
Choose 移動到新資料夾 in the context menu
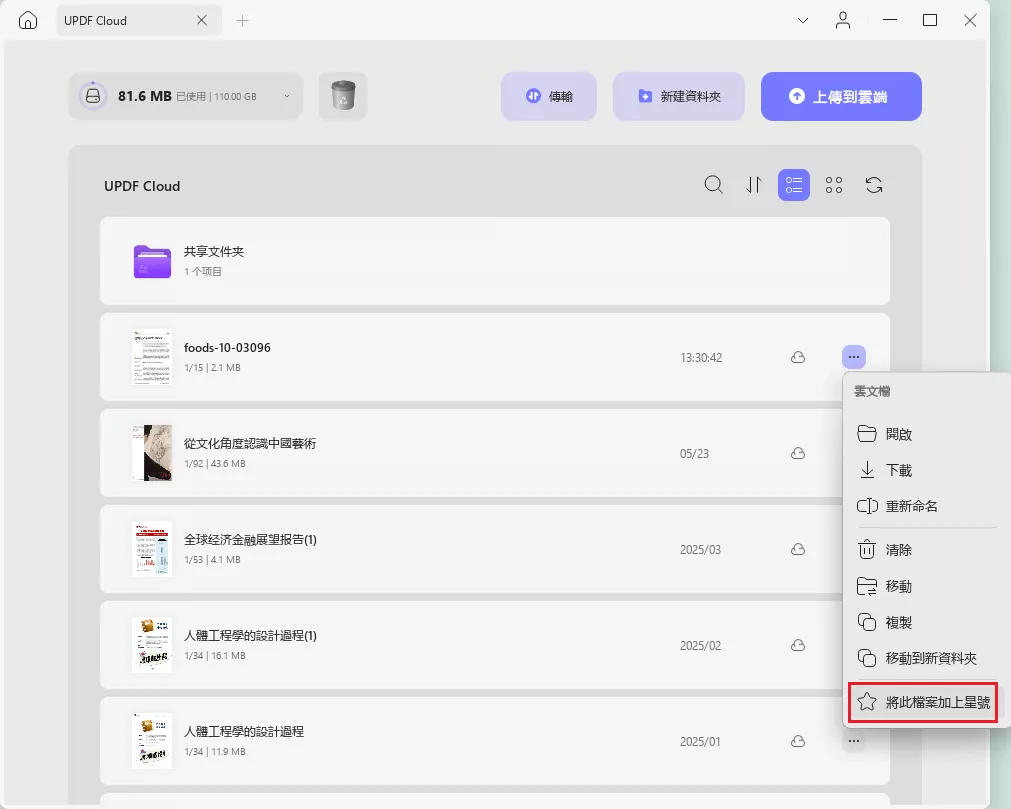coord(924,658)
